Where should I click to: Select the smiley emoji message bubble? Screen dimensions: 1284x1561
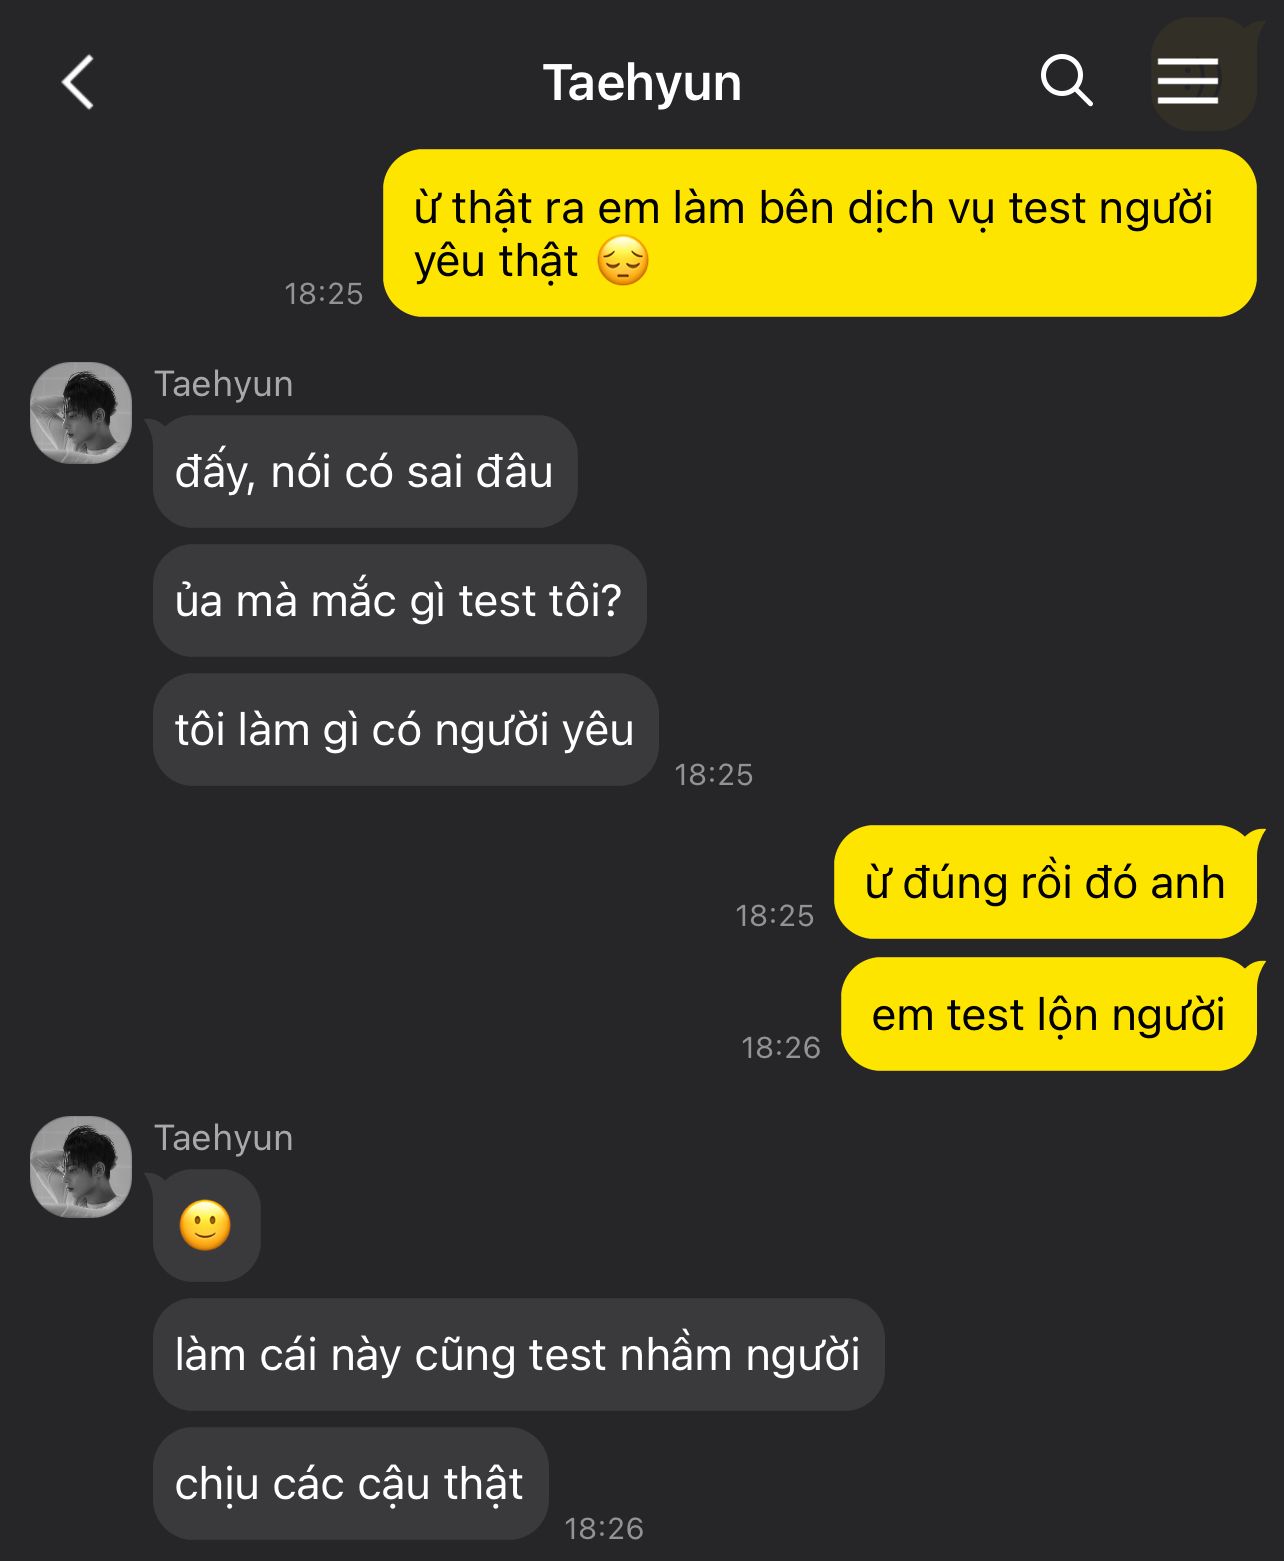(x=206, y=1225)
